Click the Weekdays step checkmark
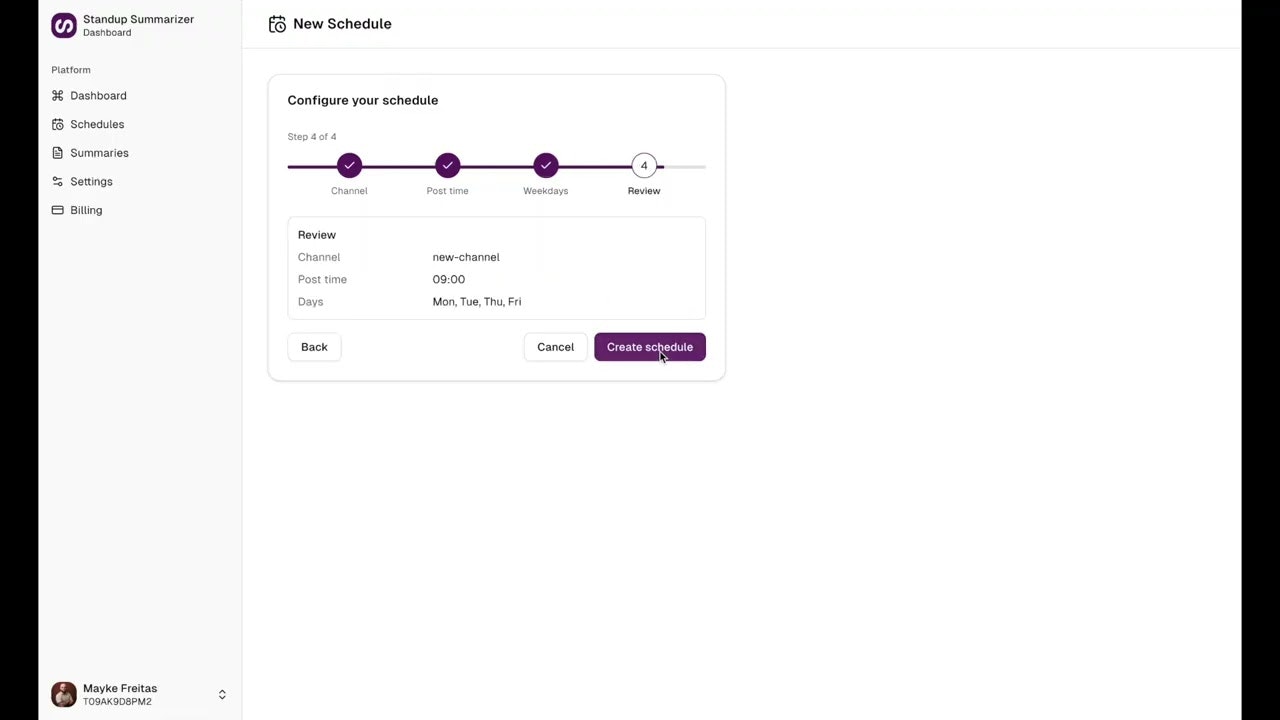The width and height of the screenshot is (1280, 720). click(x=545, y=165)
